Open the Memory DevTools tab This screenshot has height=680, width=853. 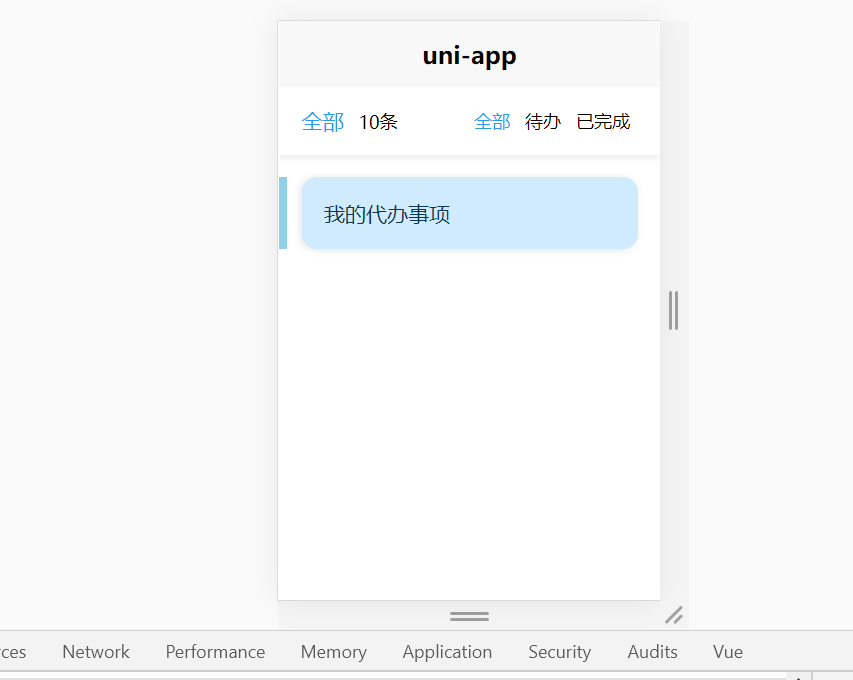pyautogui.click(x=334, y=652)
